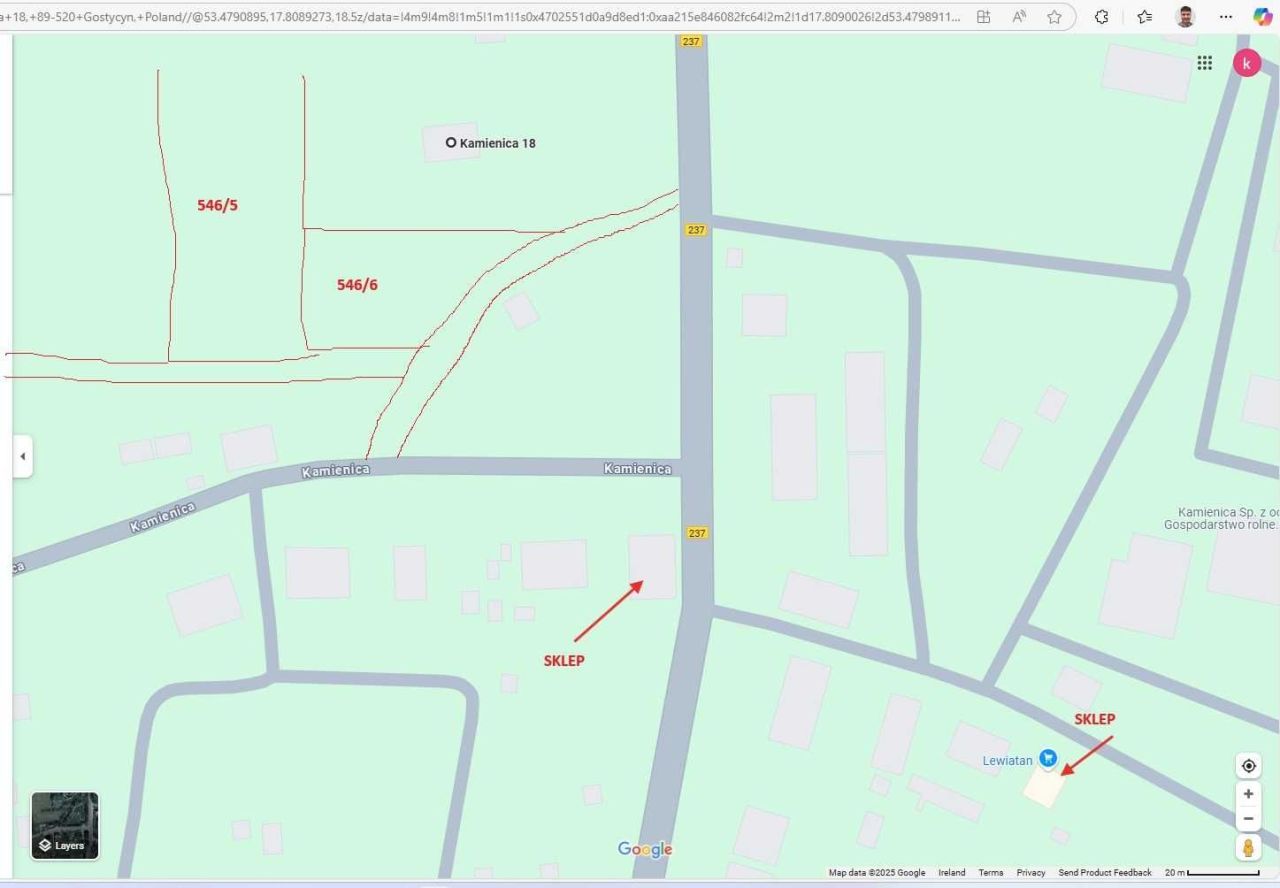Viewport: 1280px width, 888px height.
Task: Open the Privacy link
Action: point(1031,873)
